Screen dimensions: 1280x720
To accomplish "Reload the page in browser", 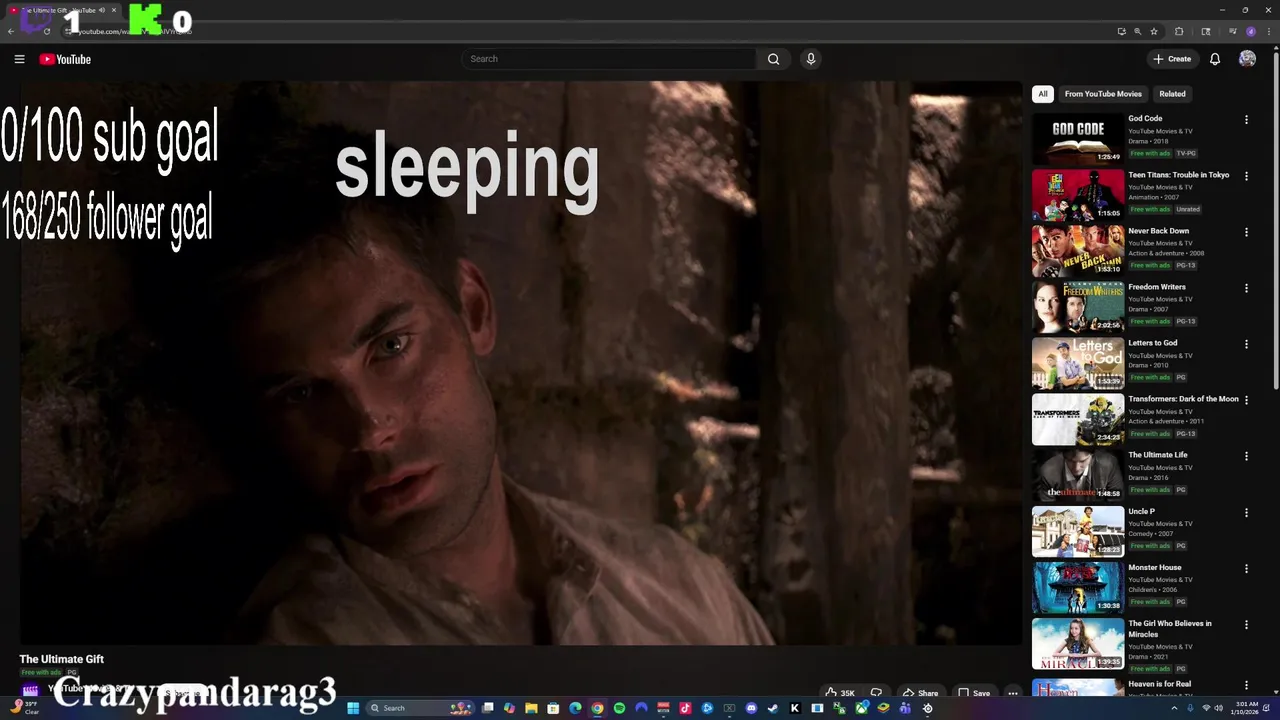I will point(46,31).
